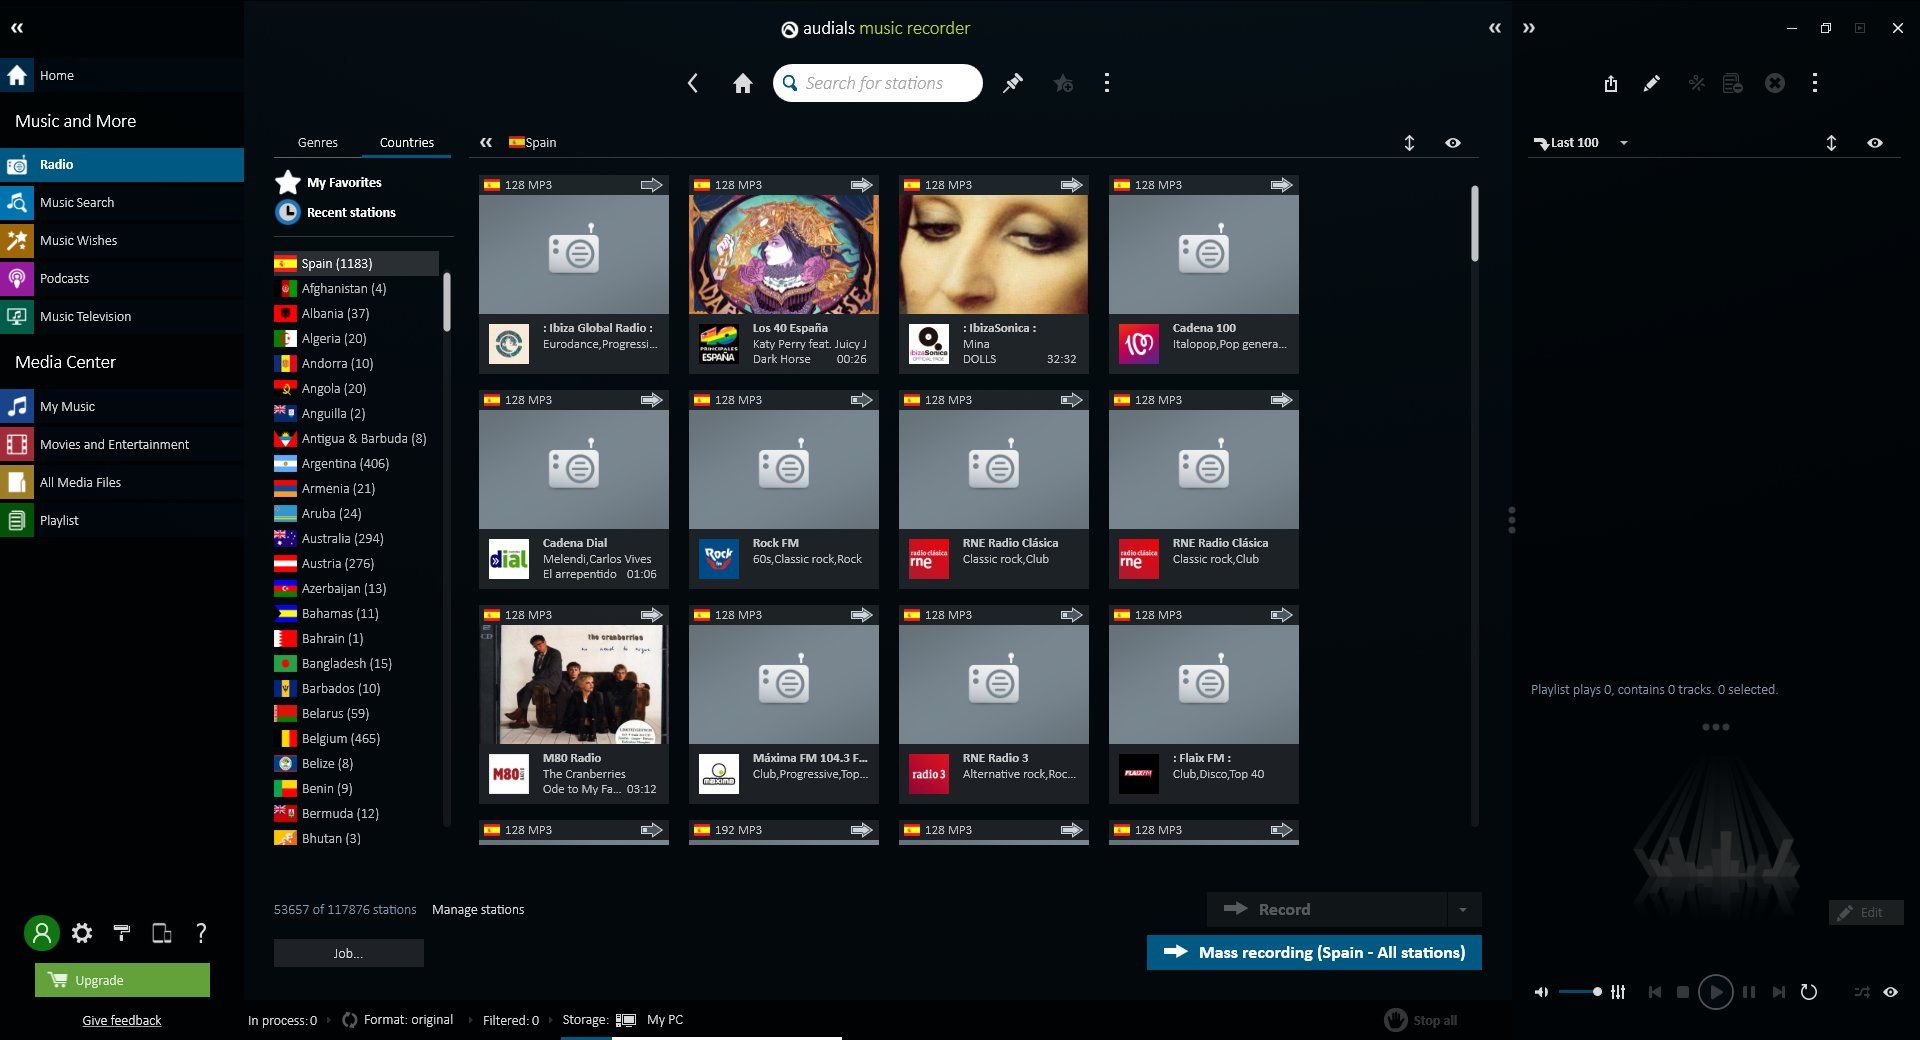Open the Home page in sidebar

pos(121,75)
